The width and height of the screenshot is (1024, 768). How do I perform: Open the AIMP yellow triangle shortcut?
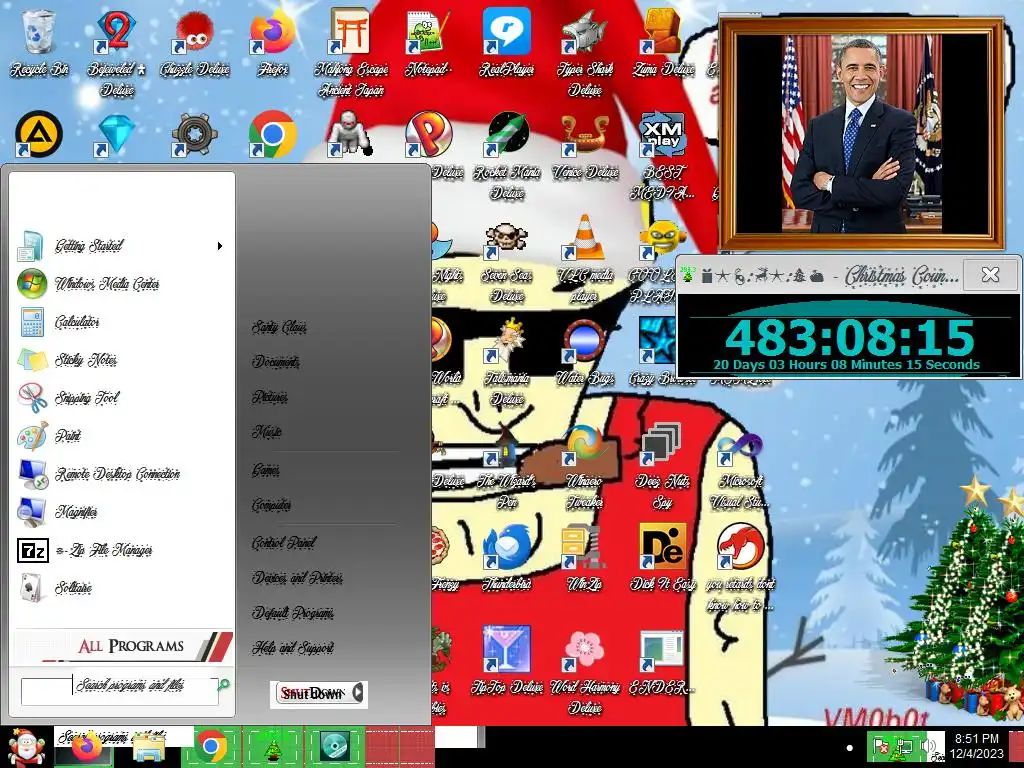[x=39, y=135]
